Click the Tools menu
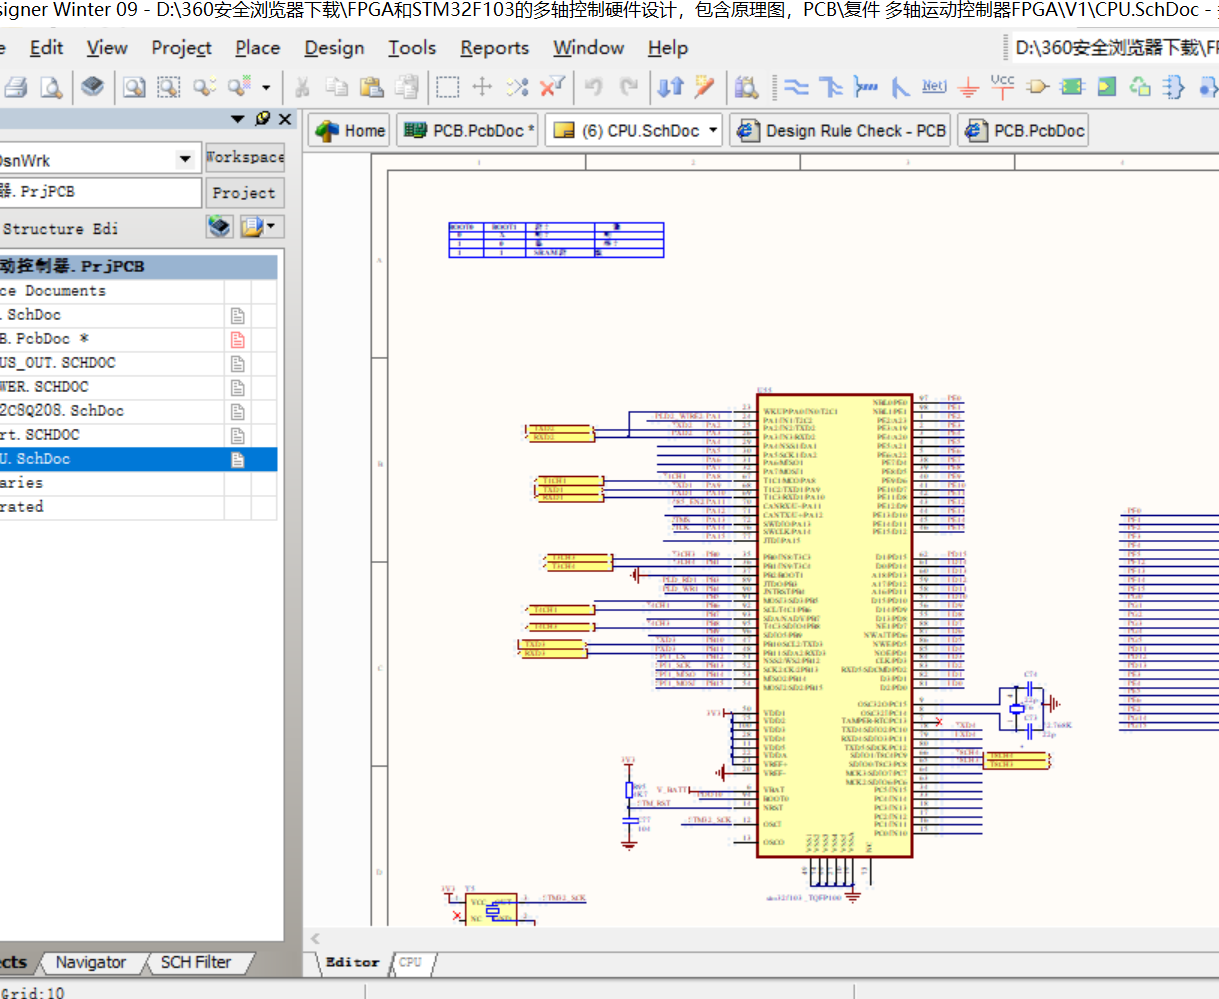This screenshot has width=1219, height=999. [412, 47]
